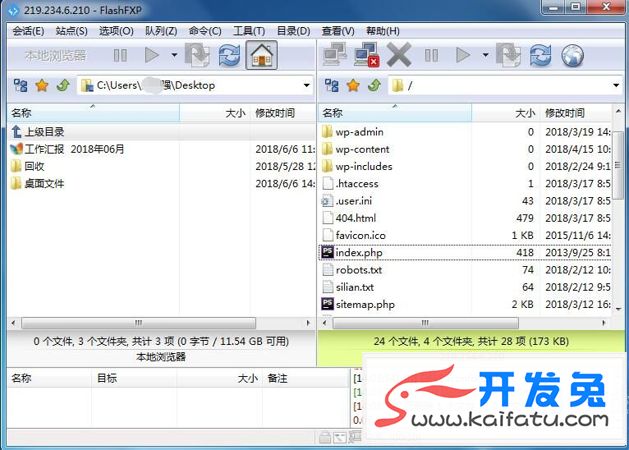The height and width of the screenshot is (450, 629).
Task: Open the 命令(C) menu
Action: [x=205, y=31]
